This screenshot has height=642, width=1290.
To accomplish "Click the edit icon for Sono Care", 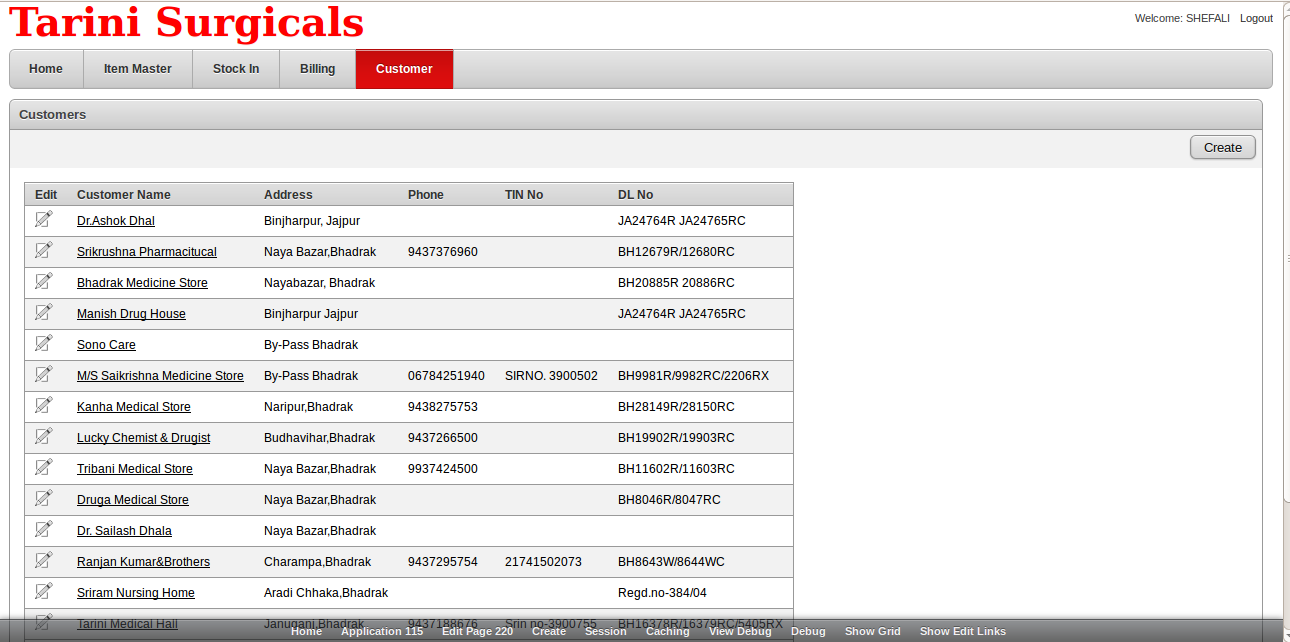I will point(44,343).
